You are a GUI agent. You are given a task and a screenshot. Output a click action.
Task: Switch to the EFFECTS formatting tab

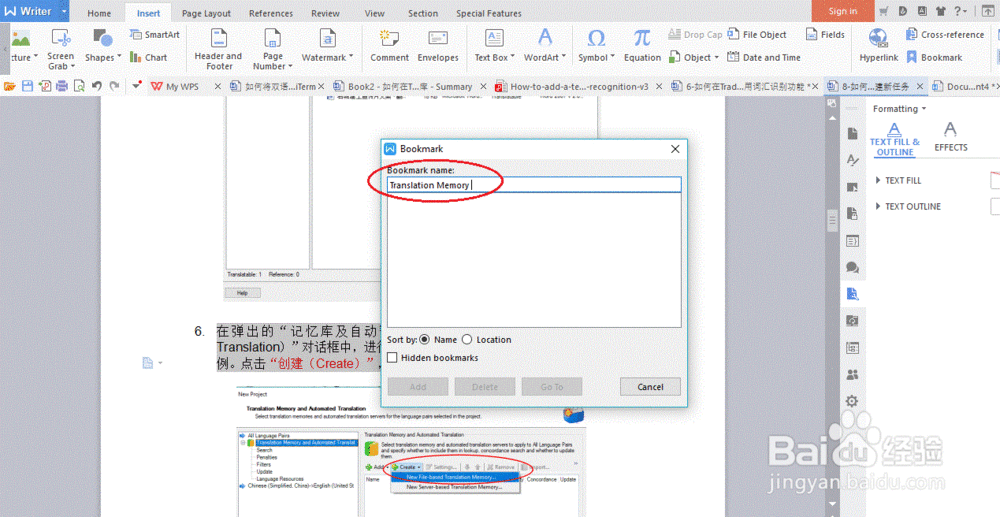pyautogui.click(x=950, y=136)
